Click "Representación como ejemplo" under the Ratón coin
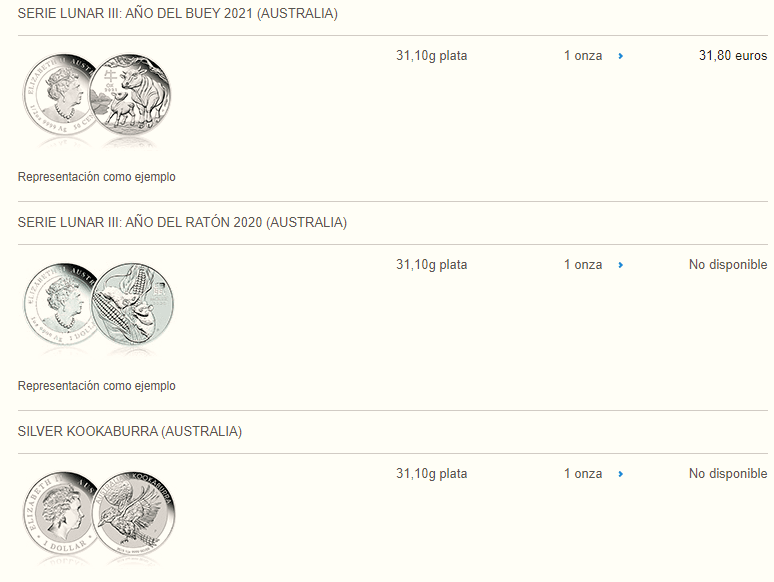The image size is (774, 582). [97, 386]
